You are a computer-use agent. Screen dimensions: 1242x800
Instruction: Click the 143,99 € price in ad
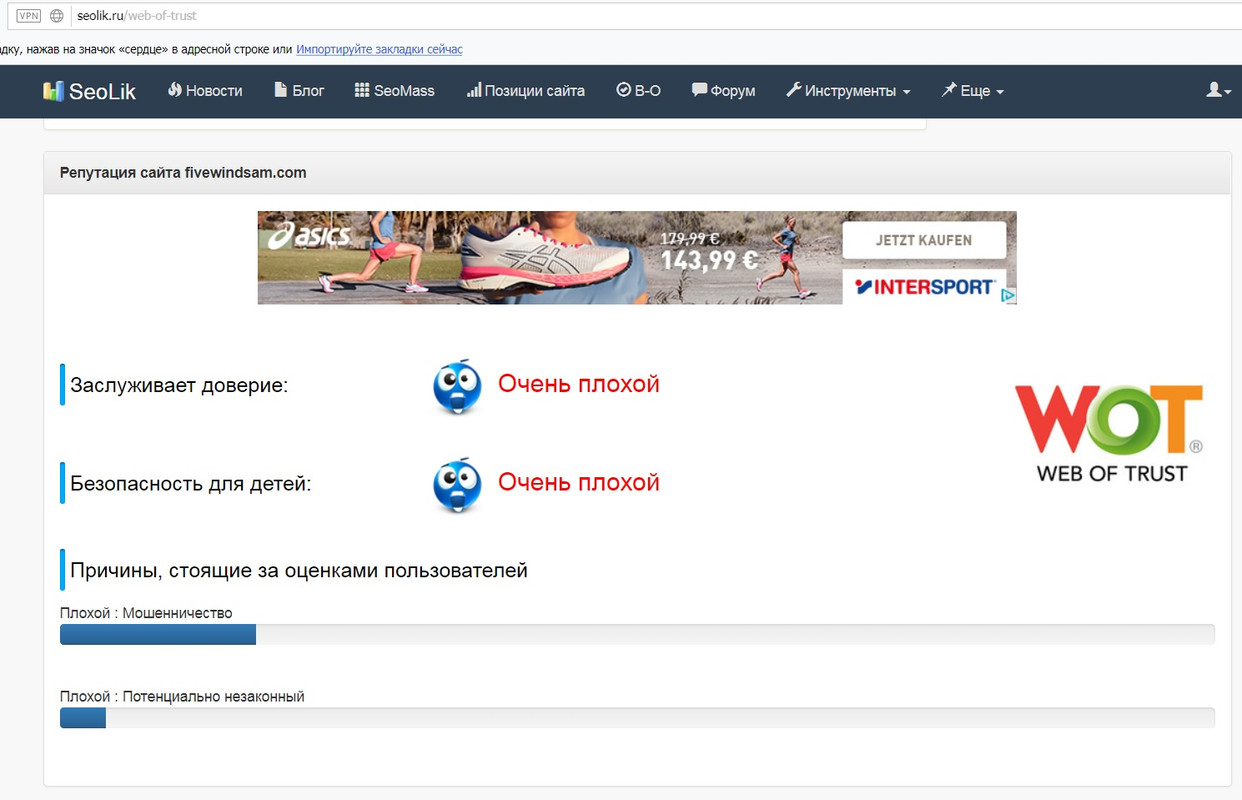click(x=709, y=261)
